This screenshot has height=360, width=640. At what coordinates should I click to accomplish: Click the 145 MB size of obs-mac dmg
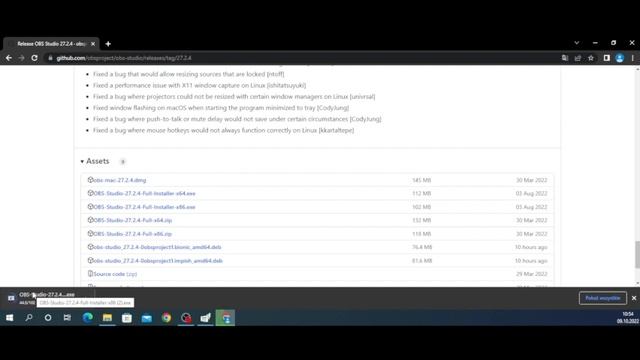pos(422,180)
